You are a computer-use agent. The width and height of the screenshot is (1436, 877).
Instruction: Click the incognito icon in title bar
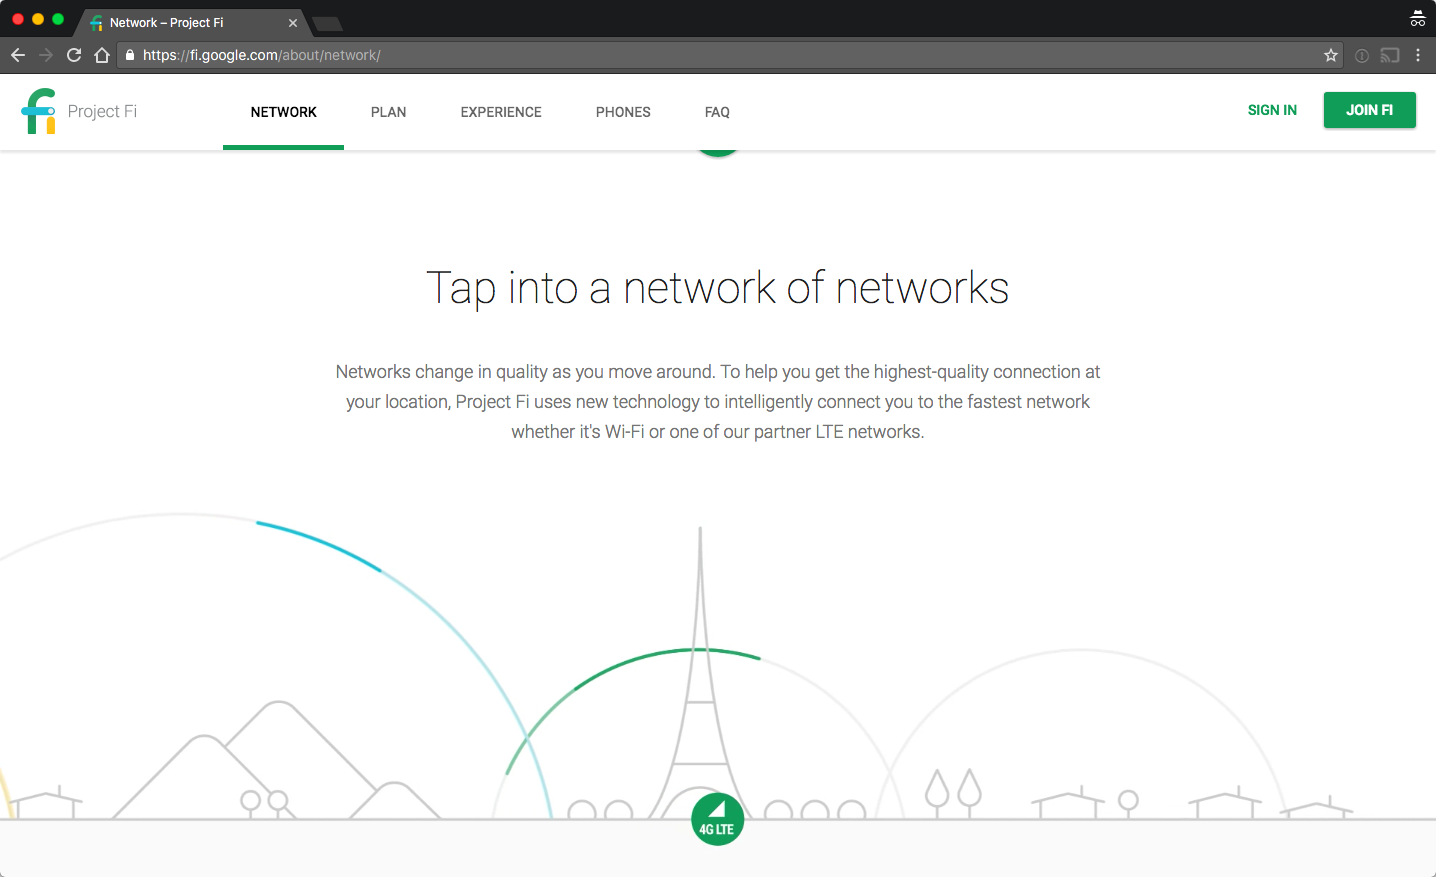[x=1418, y=18]
